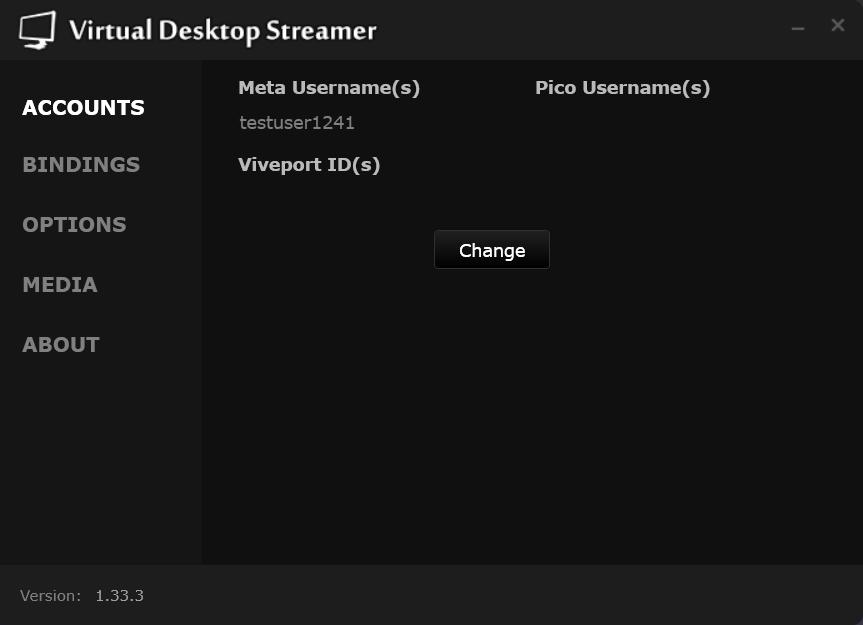Click below Viveport ID(s) empty field area
Viewport: 863px width, 625px height.
tap(309, 198)
